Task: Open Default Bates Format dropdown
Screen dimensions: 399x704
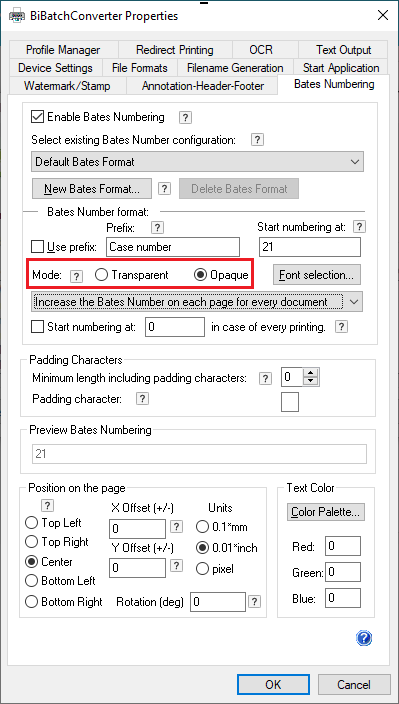Action: point(197,162)
